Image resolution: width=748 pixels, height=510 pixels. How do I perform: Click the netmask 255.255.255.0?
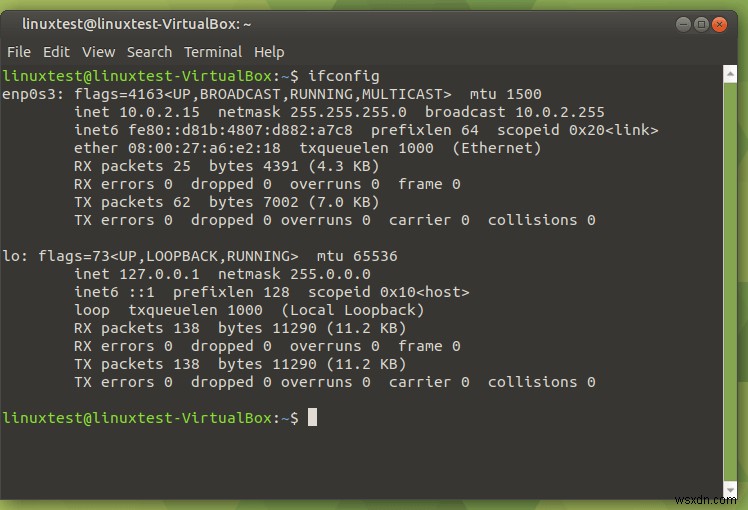[x=348, y=112]
